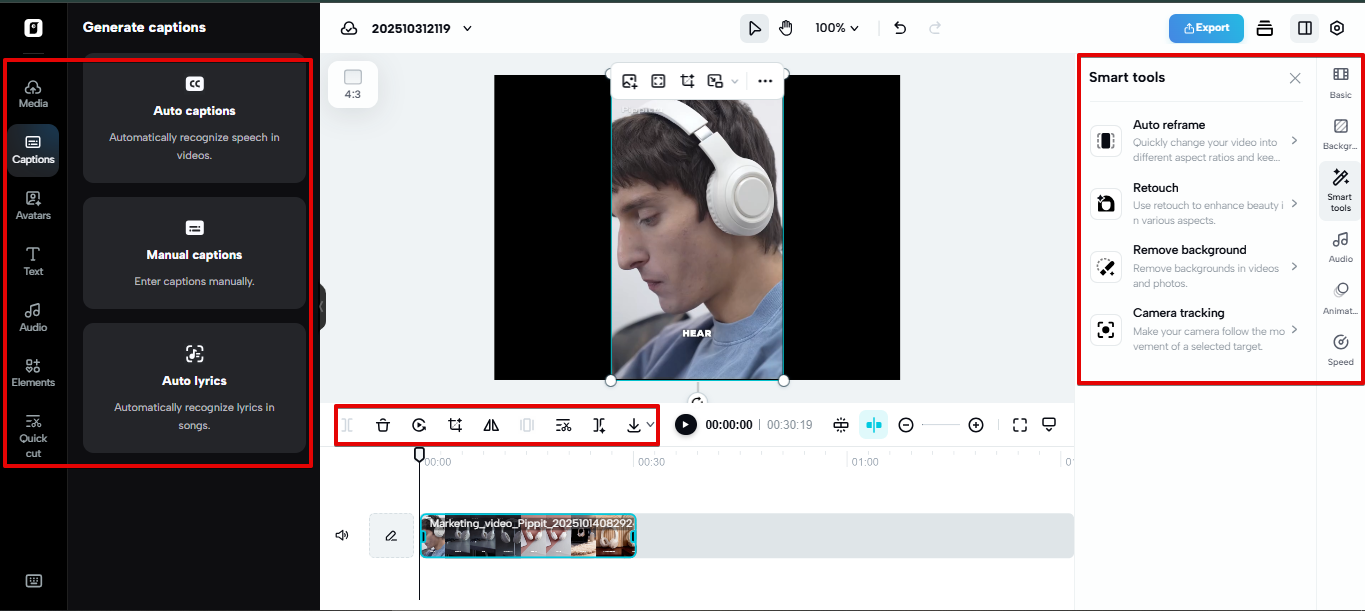1369x611 pixels.
Task: Open the Media panel in the sidebar
Action: (33, 95)
